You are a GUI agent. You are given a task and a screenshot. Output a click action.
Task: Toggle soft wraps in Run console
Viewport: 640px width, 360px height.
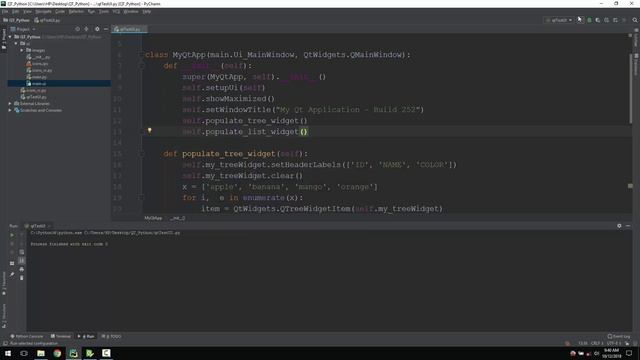pos(22,252)
